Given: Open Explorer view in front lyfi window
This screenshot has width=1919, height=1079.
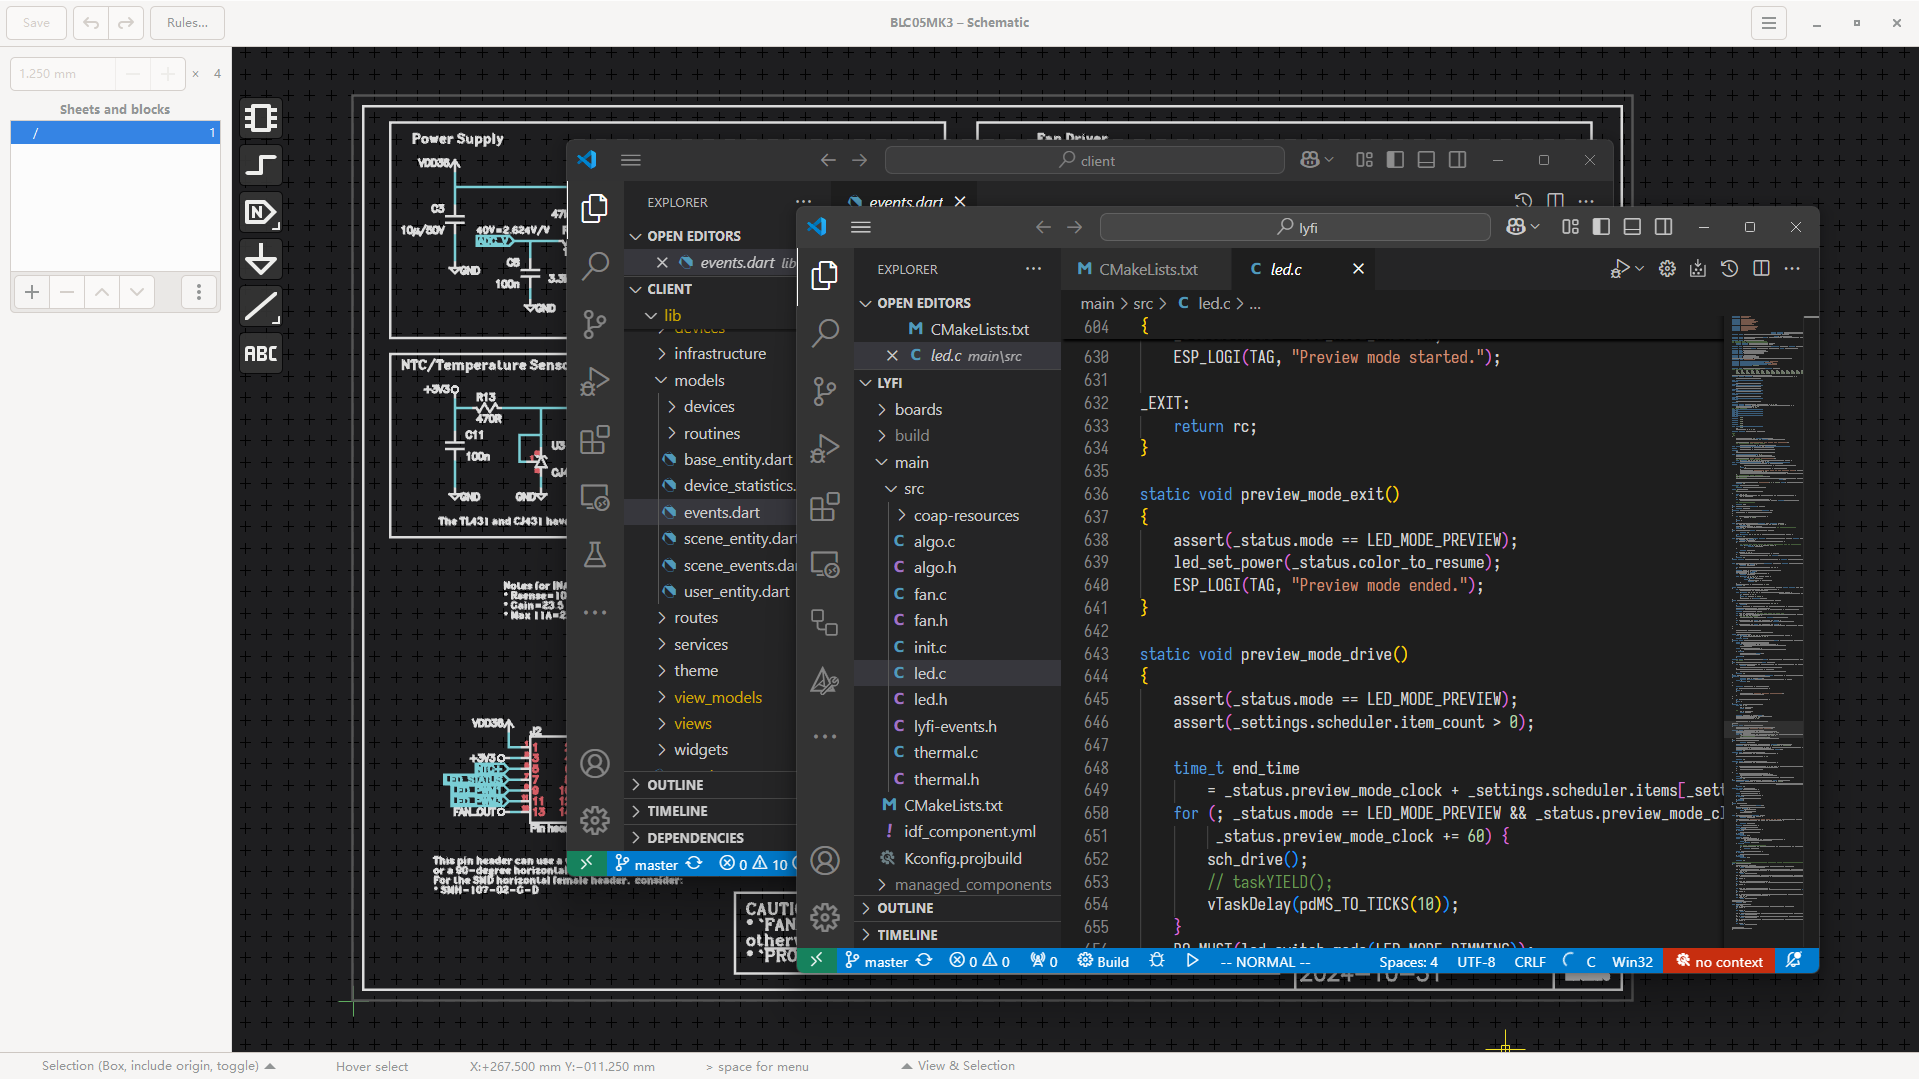Looking at the screenshot, I should [x=825, y=275].
